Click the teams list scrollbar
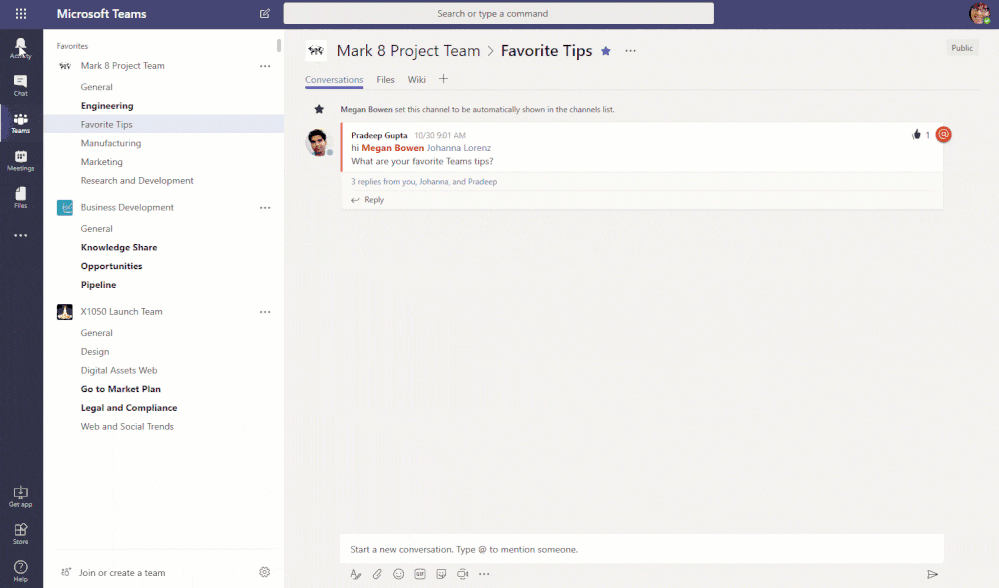Screen dimensions: 999x588 point(279,46)
